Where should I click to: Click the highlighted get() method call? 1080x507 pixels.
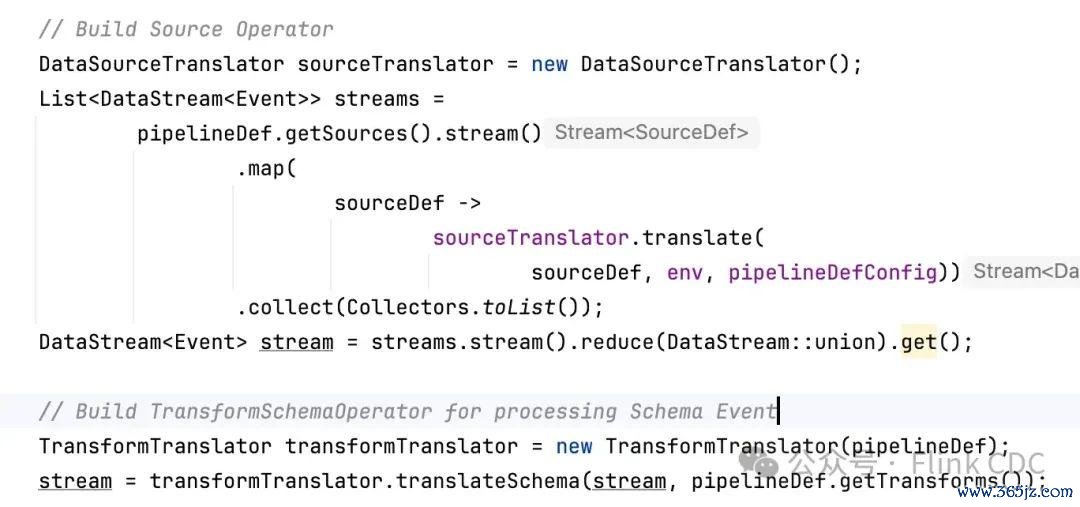919,342
